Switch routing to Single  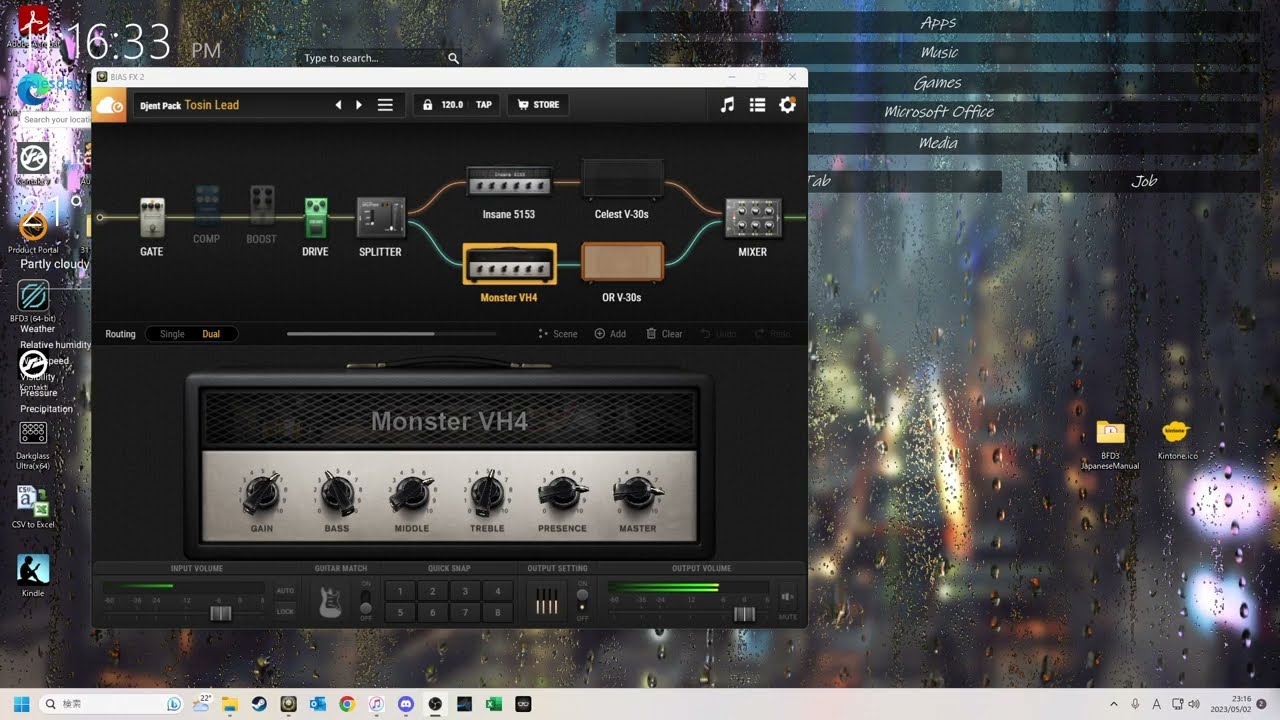172,334
